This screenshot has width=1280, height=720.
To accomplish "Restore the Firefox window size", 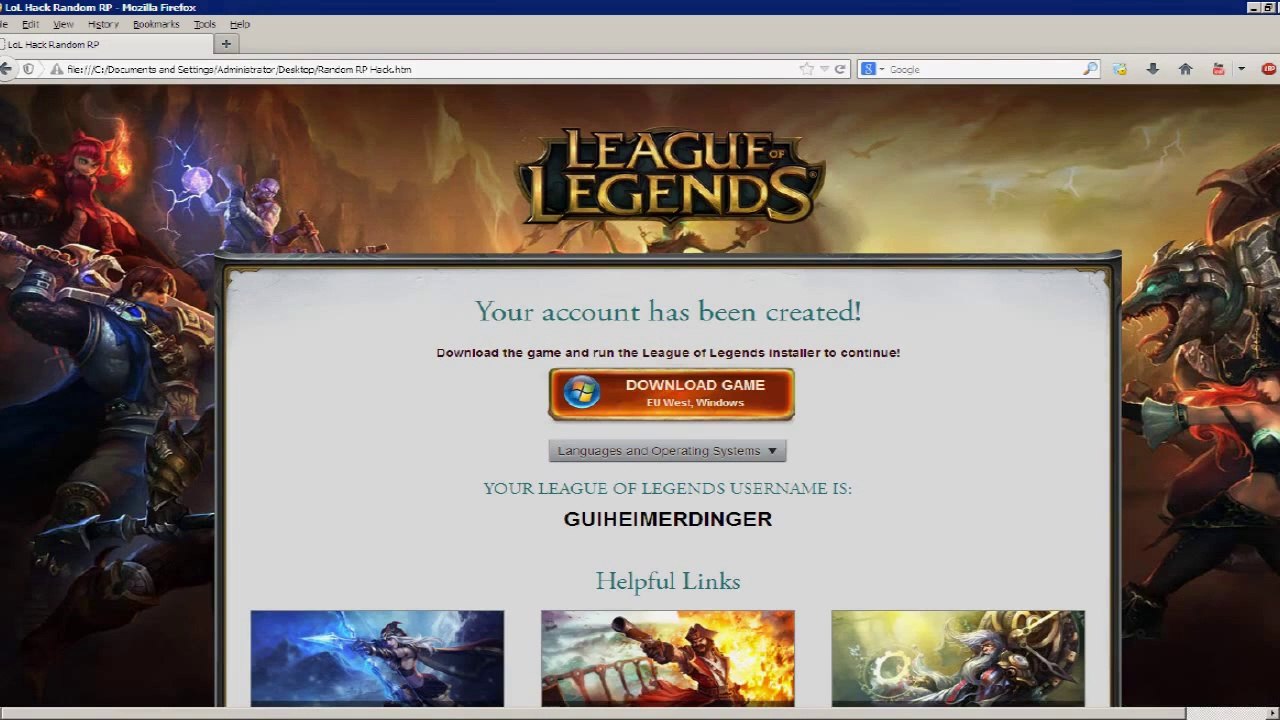I will (1268, 7).
